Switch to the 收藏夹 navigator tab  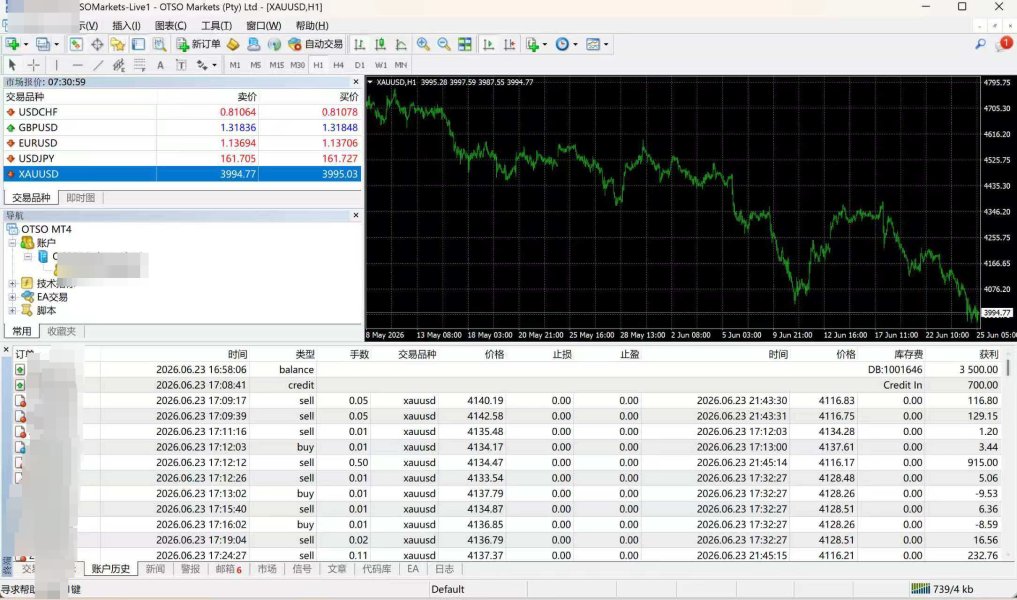tap(62, 331)
